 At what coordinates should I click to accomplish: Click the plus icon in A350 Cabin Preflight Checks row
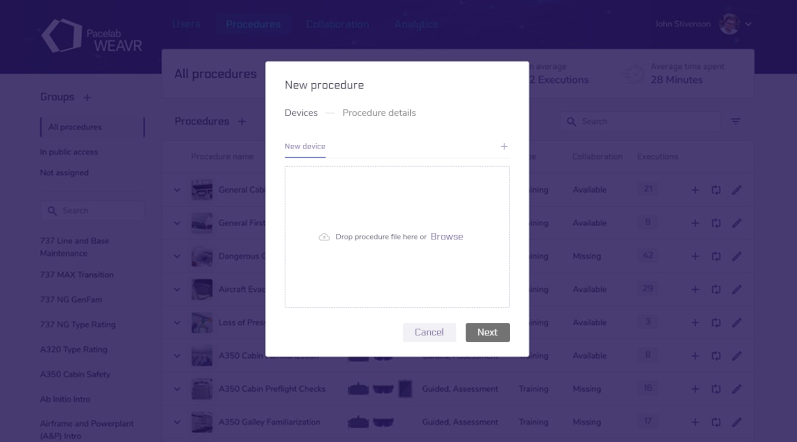pos(695,389)
